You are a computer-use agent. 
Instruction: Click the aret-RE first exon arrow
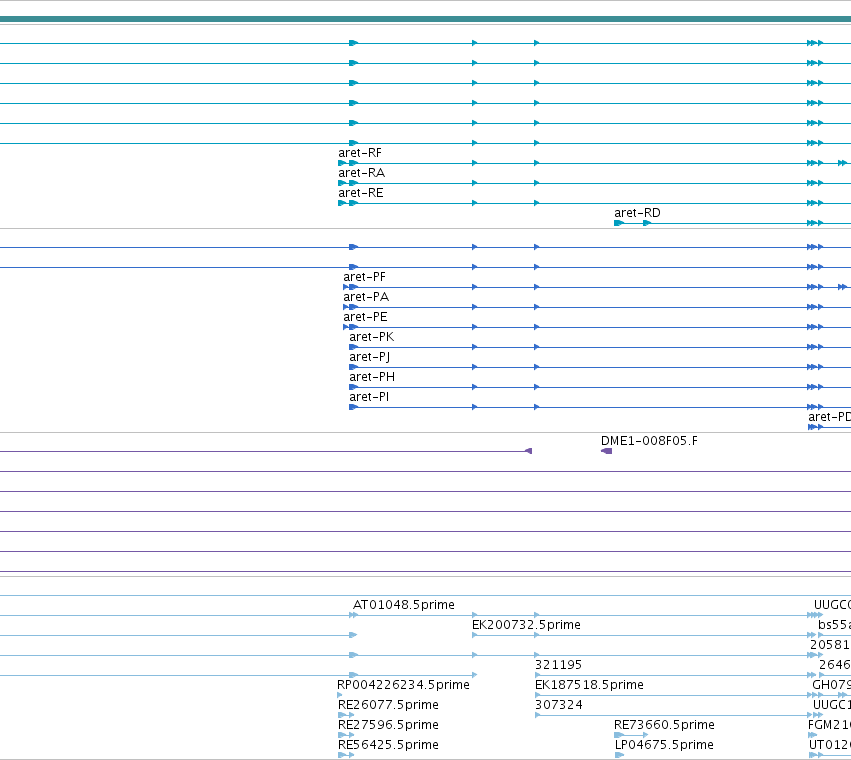click(342, 203)
